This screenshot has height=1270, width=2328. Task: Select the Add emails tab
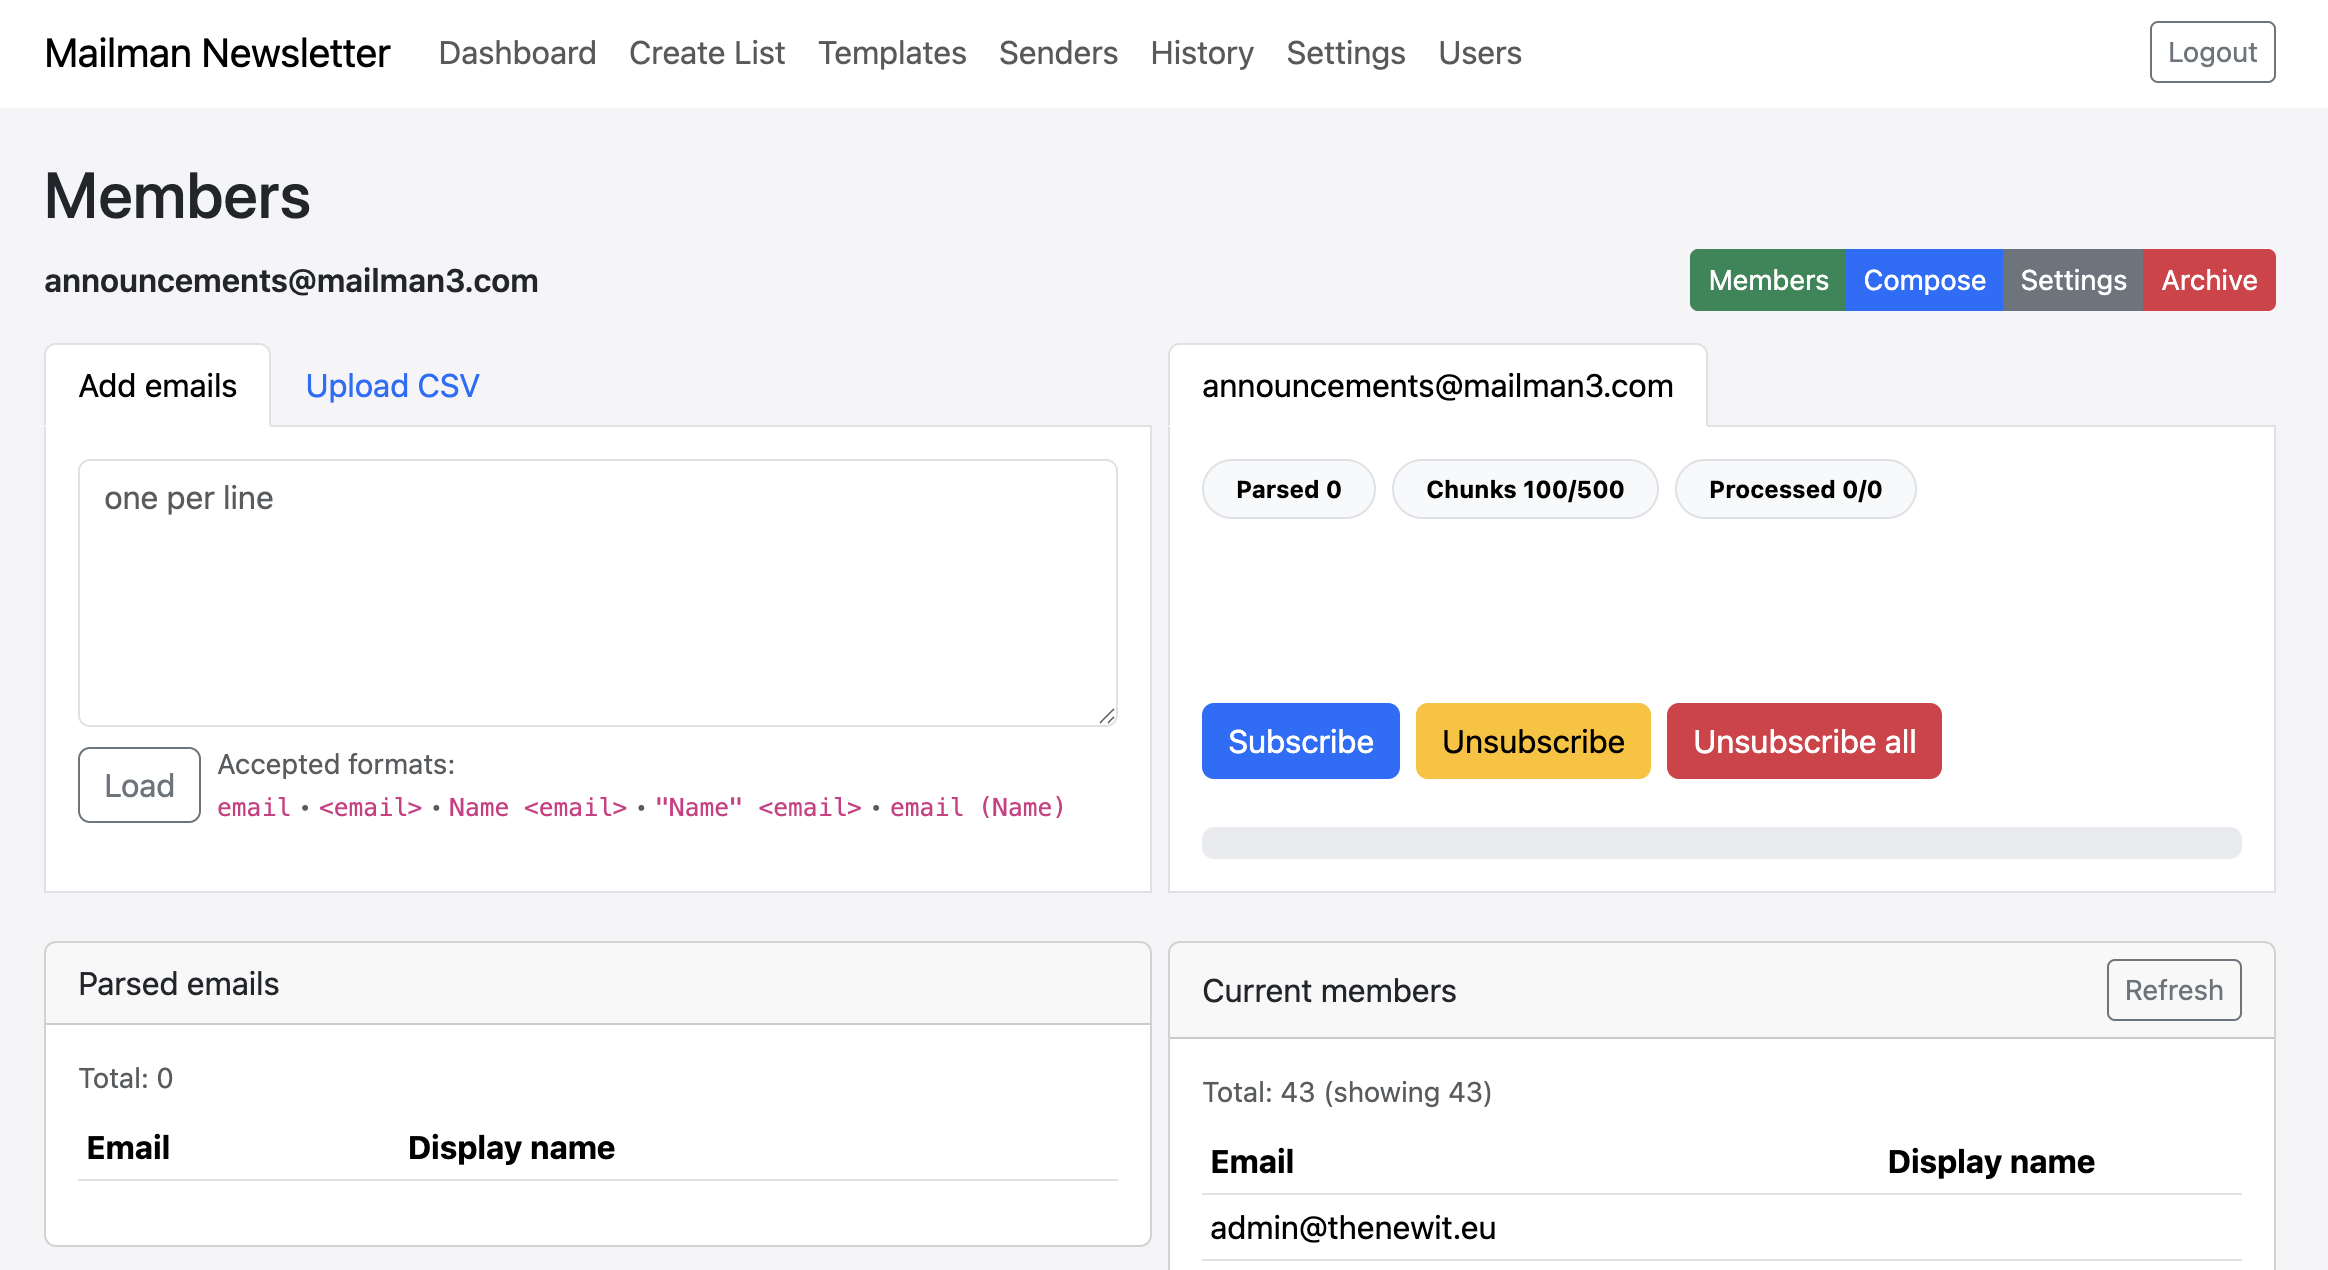(158, 386)
